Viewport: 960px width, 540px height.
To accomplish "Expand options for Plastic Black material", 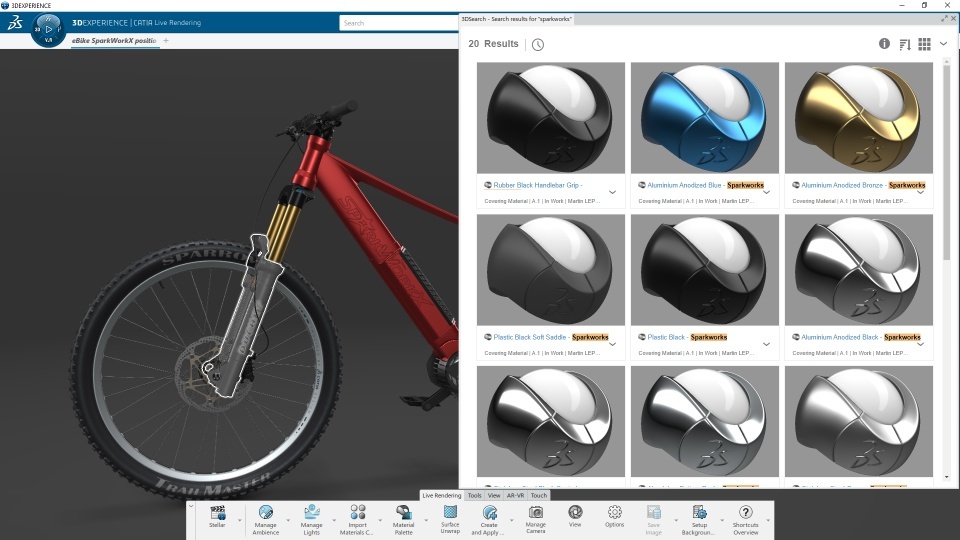I will [x=766, y=344].
